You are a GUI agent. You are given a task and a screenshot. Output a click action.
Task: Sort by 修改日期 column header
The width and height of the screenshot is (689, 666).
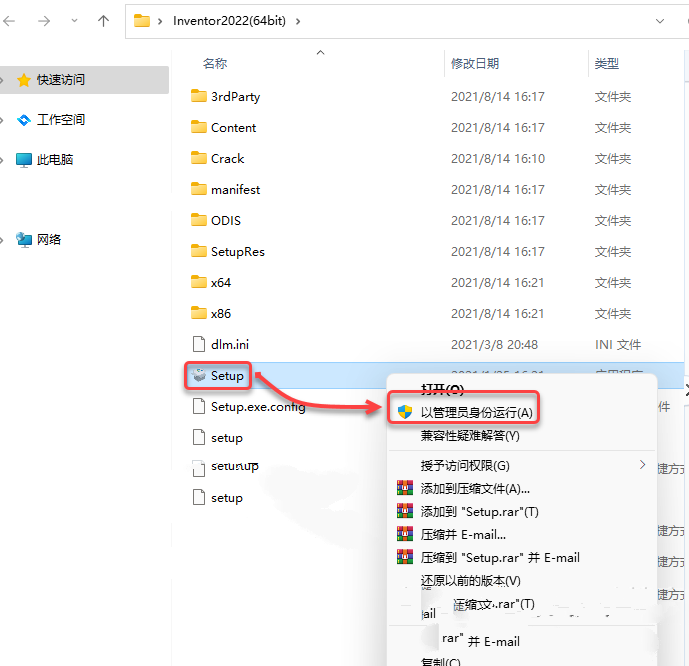(x=475, y=64)
